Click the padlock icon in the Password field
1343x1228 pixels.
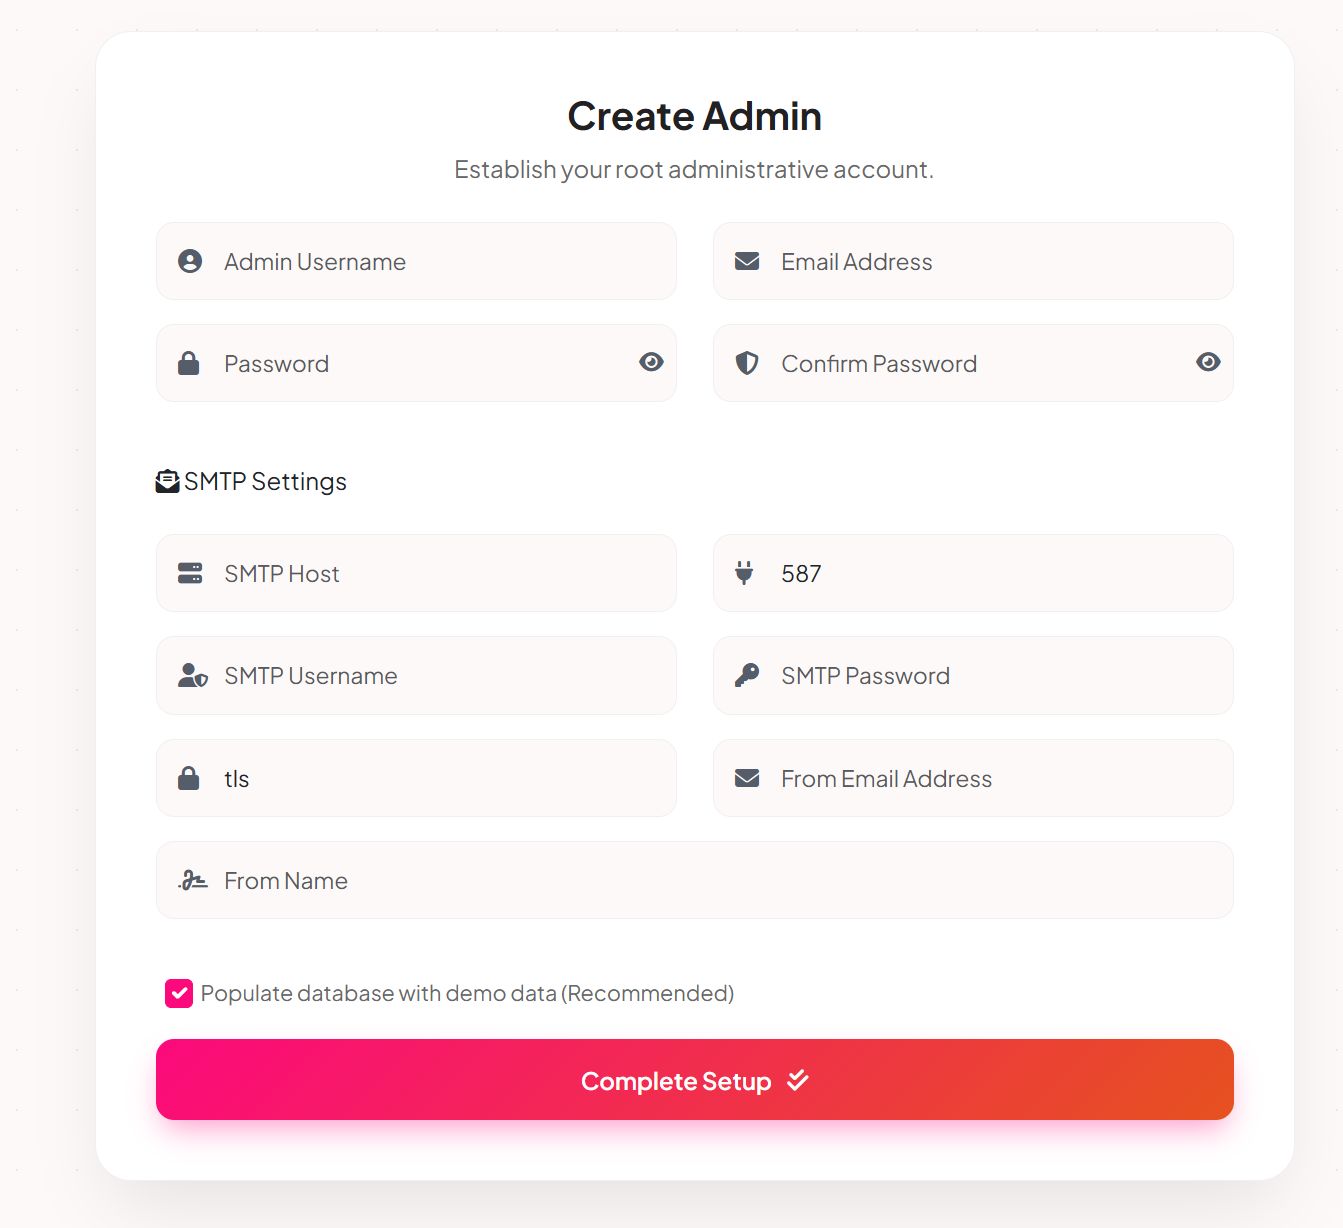(x=189, y=363)
